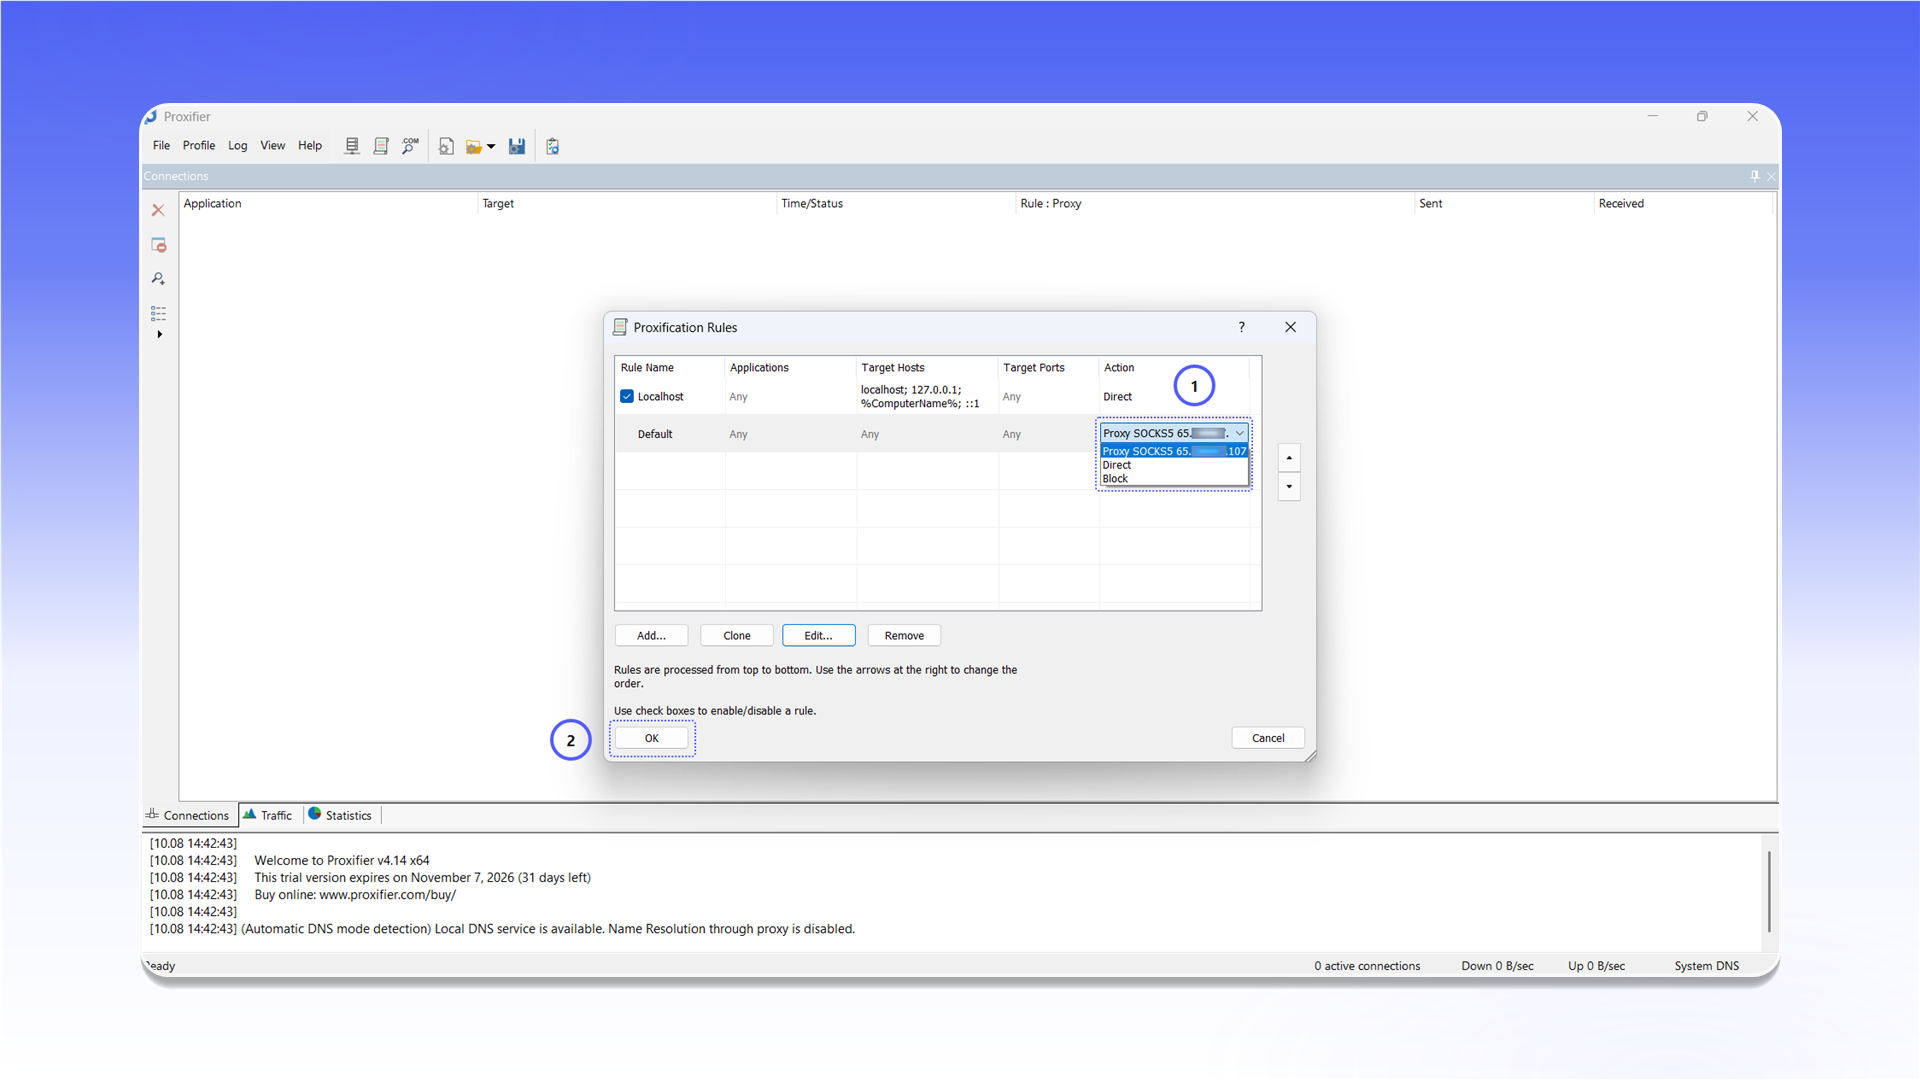Click the pin icon of Connections panel
The height and width of the screenshot is (1080, 1920).
(x=1754, y=176)
